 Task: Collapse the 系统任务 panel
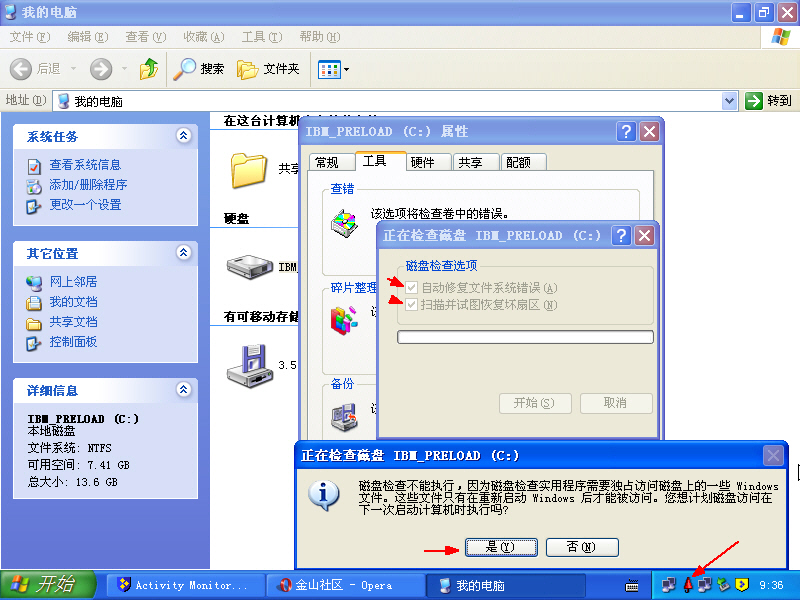[183, 136]
